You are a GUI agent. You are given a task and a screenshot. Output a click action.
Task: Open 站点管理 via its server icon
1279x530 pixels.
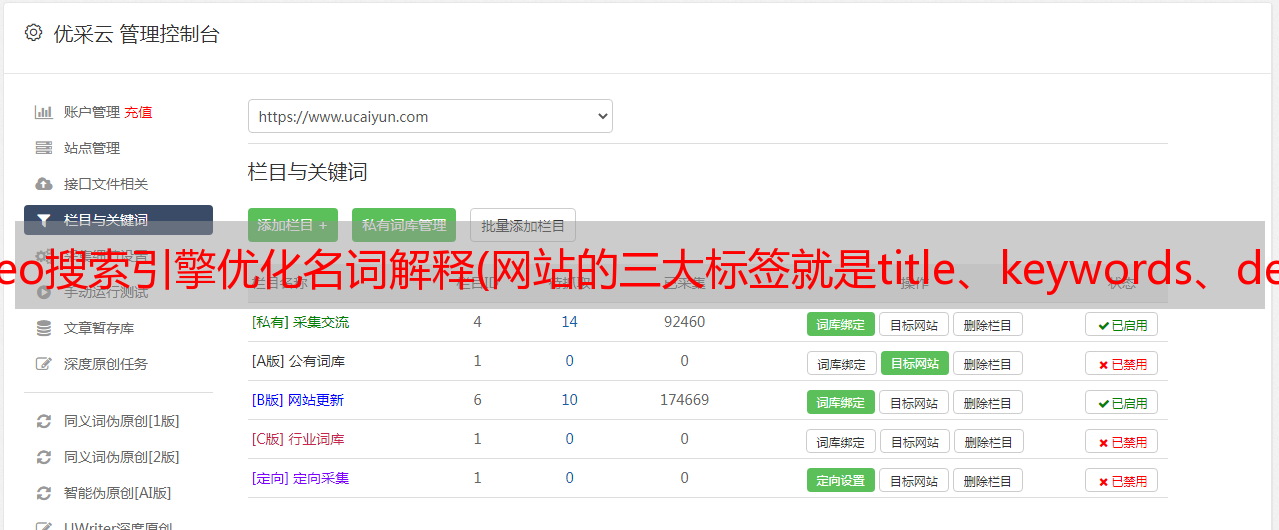44,148
